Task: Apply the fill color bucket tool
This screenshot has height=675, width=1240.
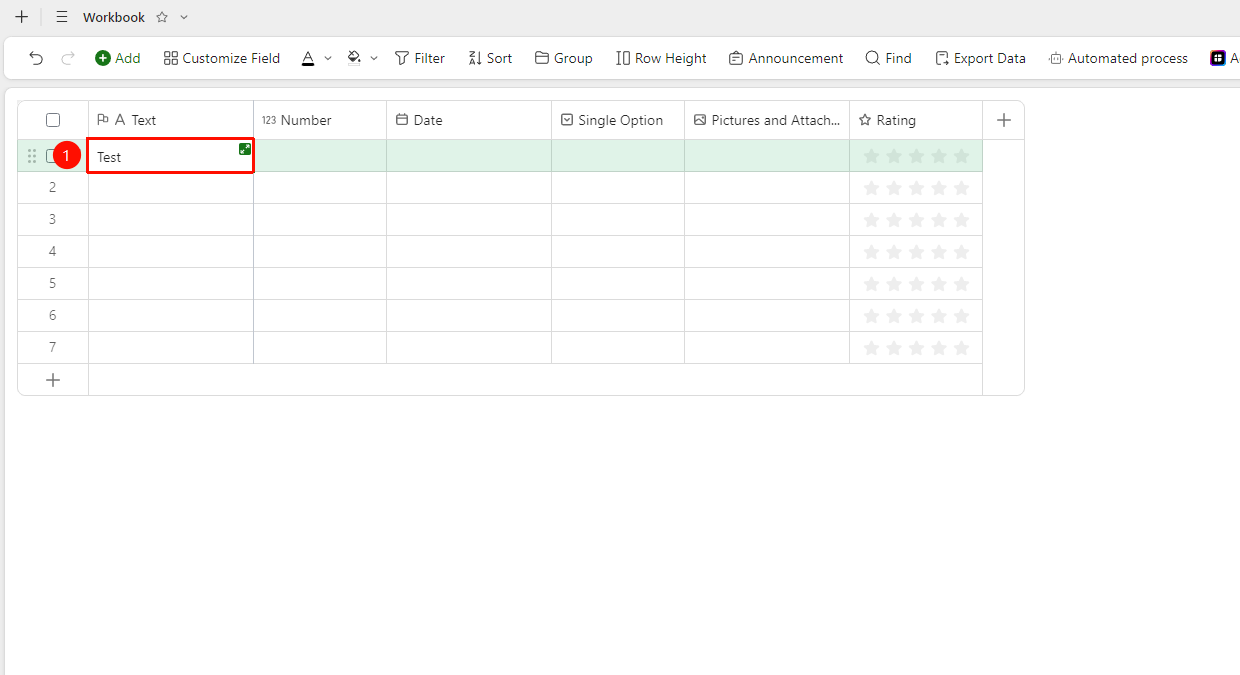Action: [354, 58]
